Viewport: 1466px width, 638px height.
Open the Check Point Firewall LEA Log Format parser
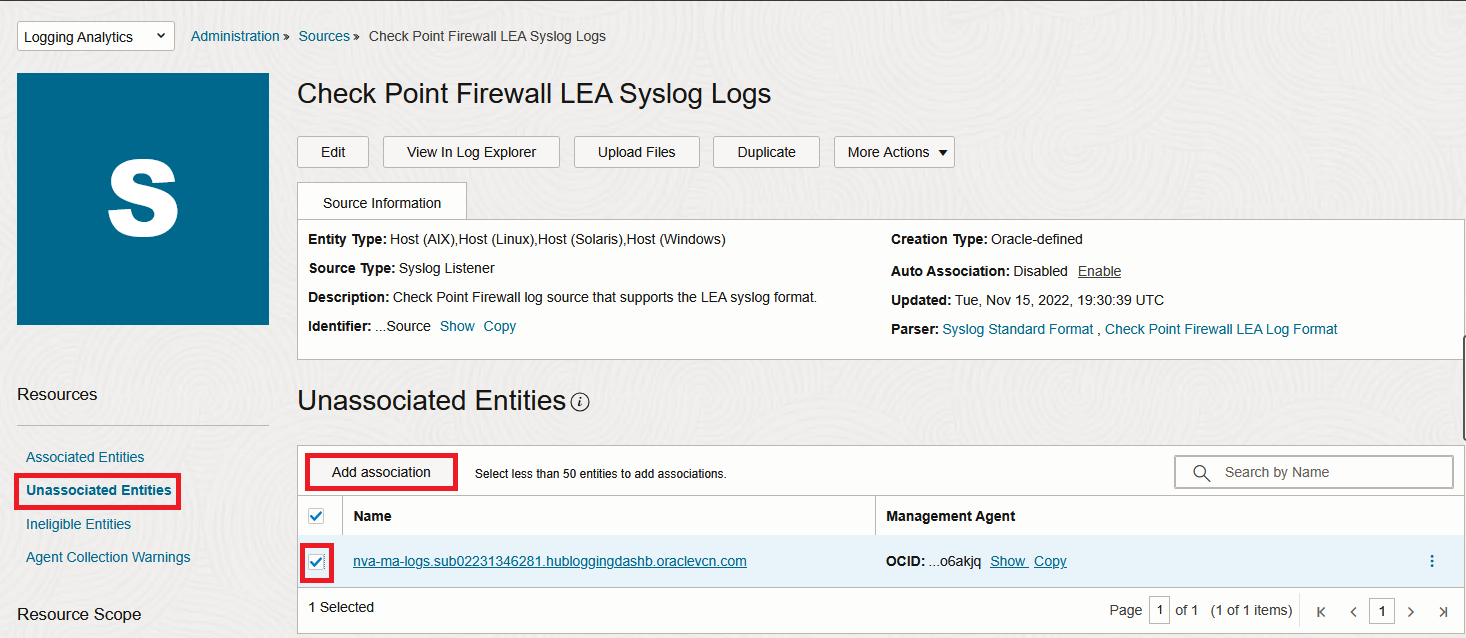1220,329
